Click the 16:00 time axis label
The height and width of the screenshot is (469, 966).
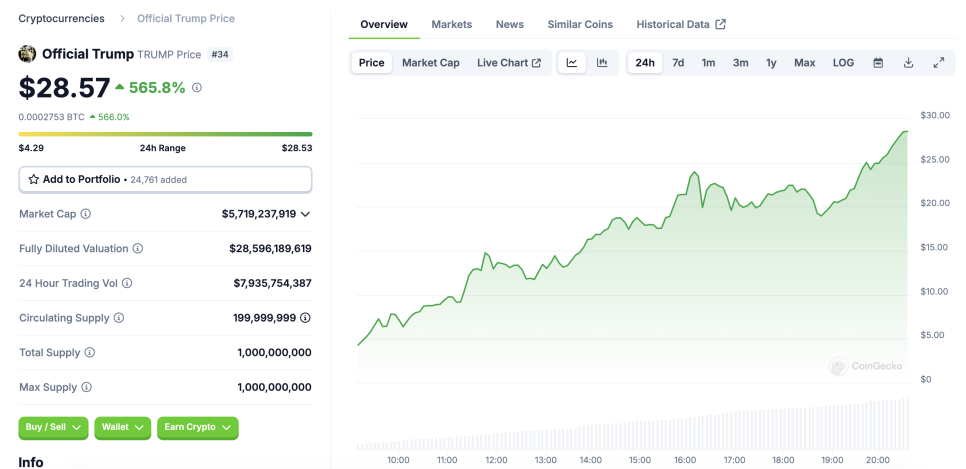pos(685,460)
